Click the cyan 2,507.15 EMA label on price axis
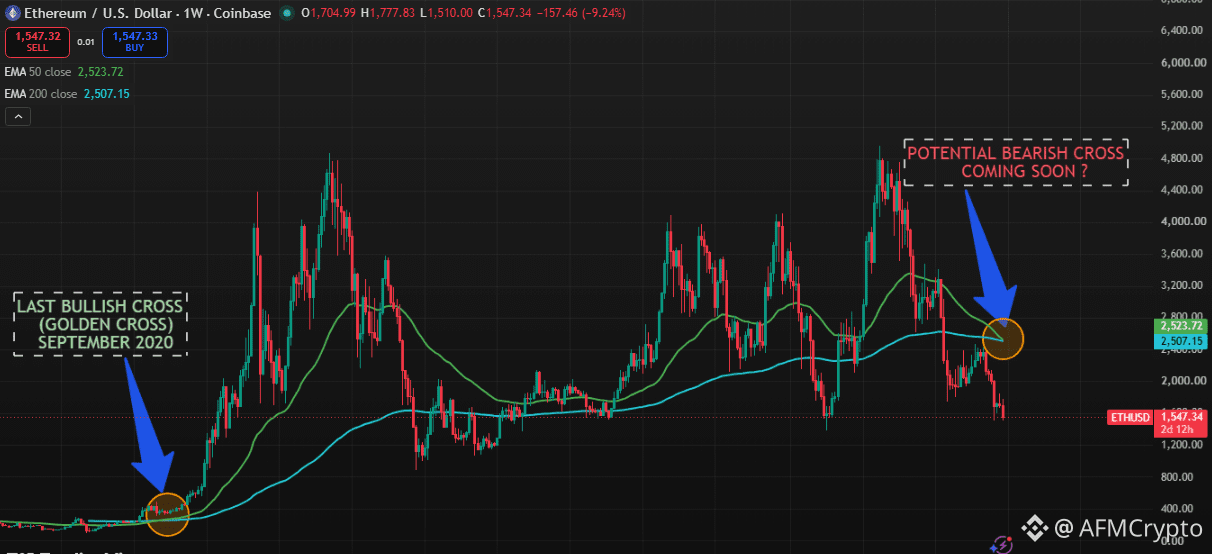 (x=1181, y=342)
